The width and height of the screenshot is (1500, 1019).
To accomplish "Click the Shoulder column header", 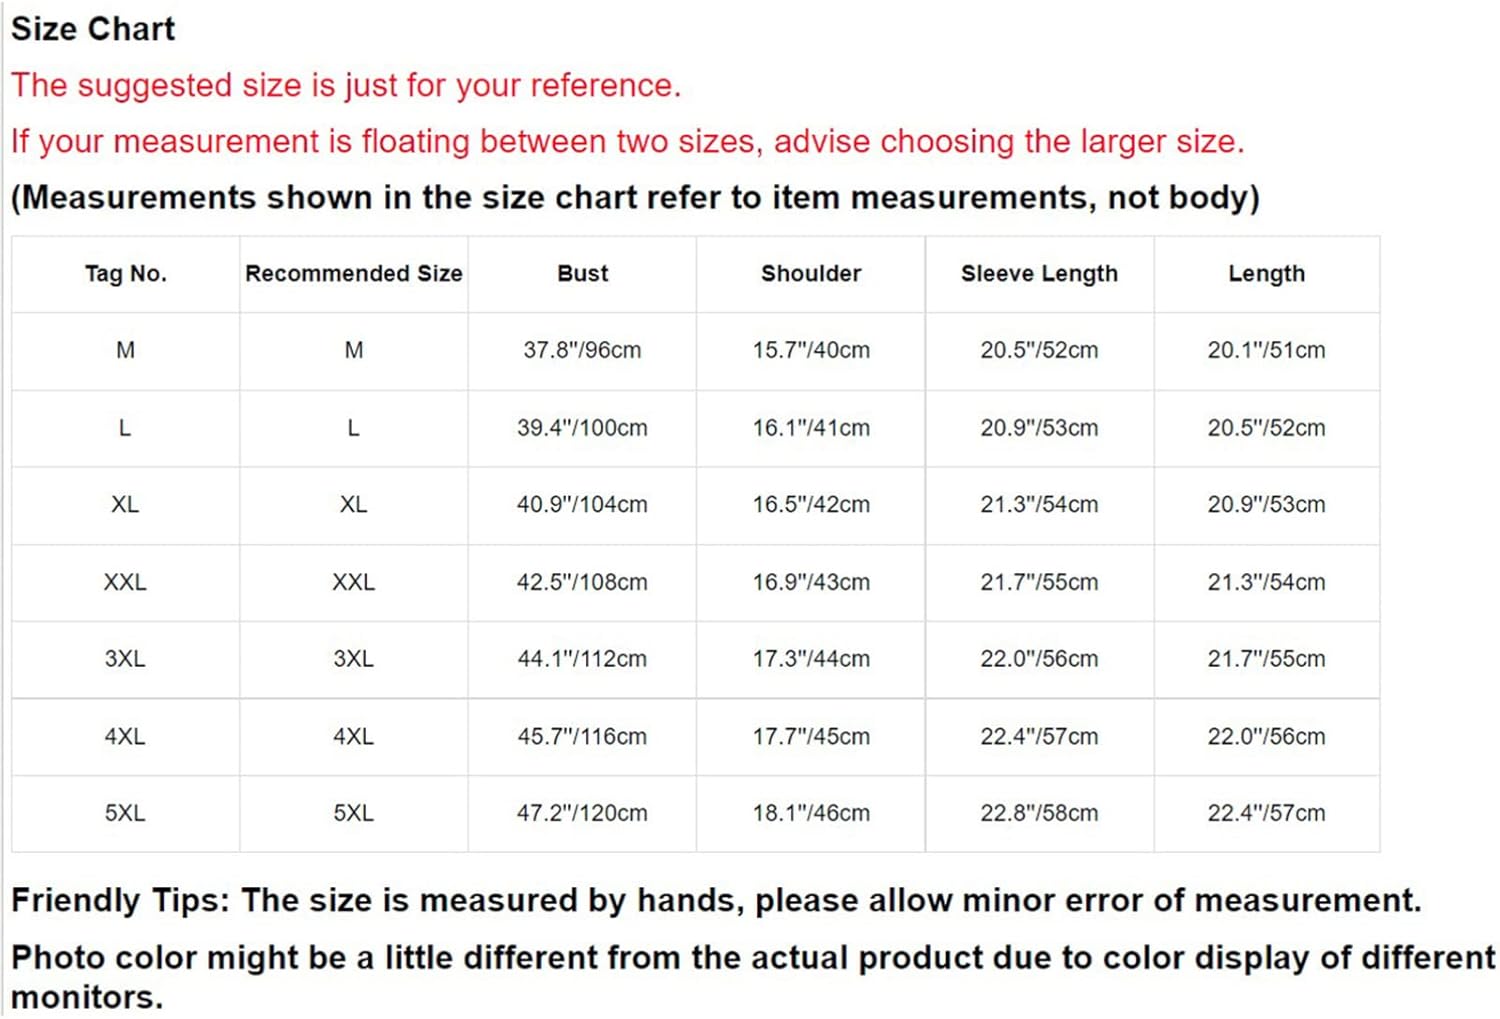I will (x=811, y=274).
